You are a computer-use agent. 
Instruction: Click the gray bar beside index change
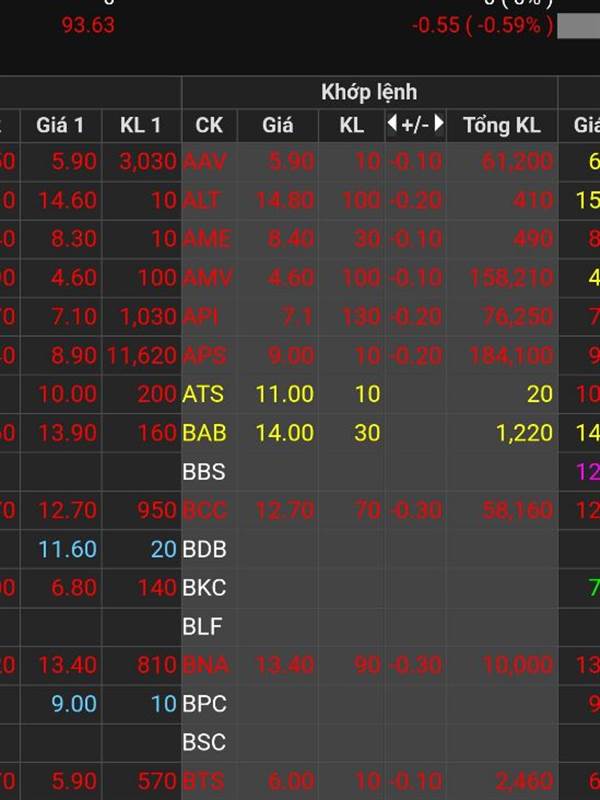579,26
